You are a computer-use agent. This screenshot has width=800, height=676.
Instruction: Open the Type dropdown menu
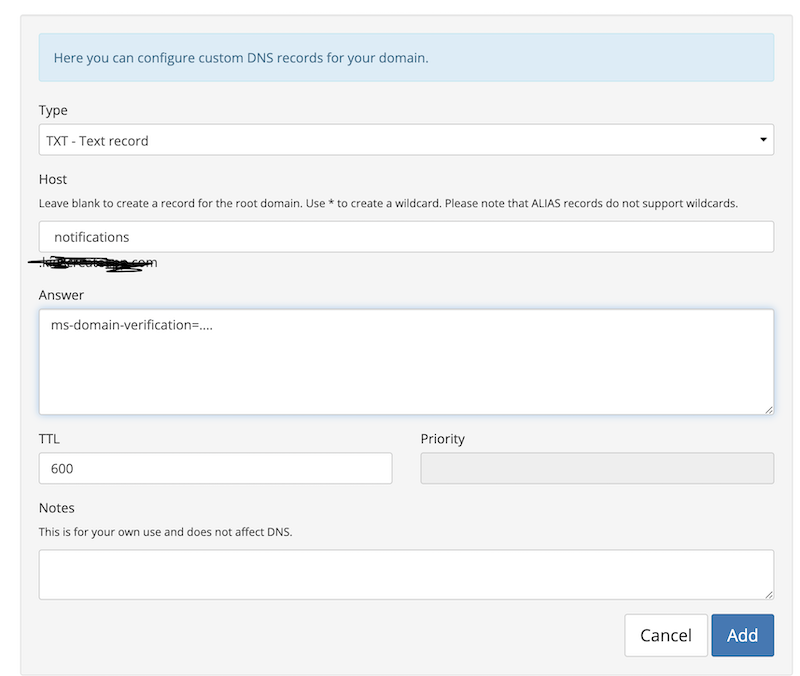pos(405,140)
